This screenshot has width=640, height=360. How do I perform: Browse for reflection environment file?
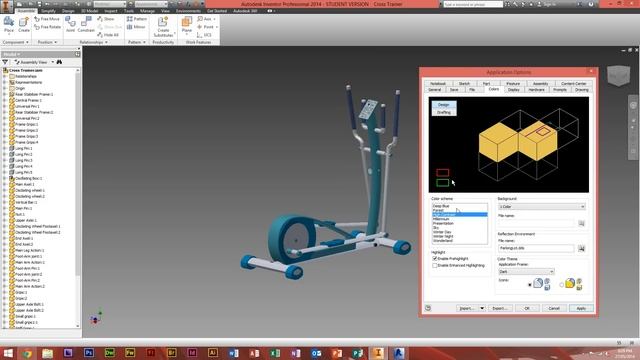[582, 248]
